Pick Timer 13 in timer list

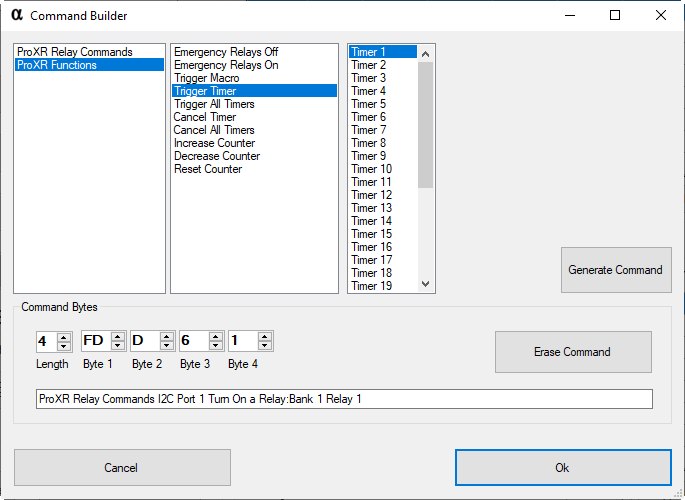tap(383, 208)
